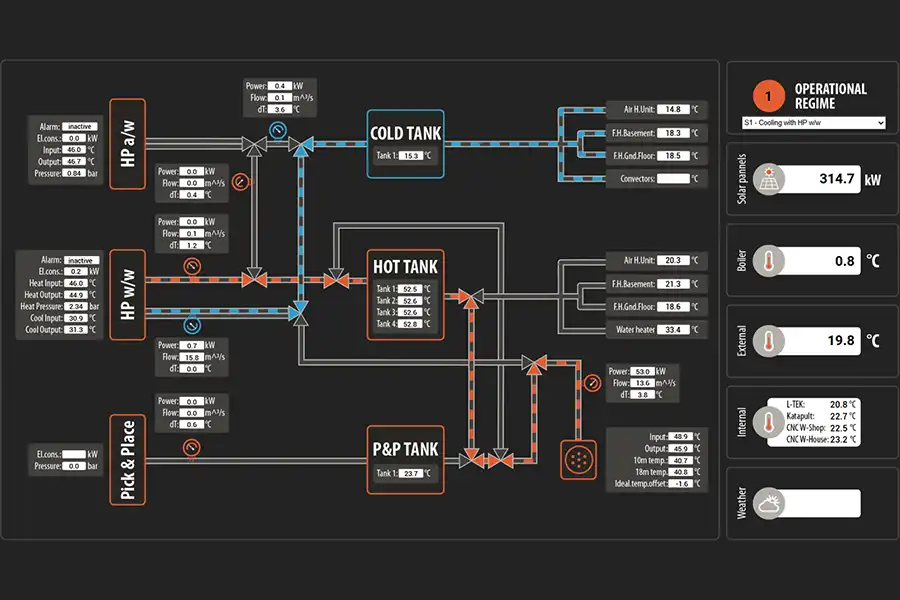This screenshot has height=600, width=900.
Task: Open the Operational Regime dropdown
Action: click(813, 122)
